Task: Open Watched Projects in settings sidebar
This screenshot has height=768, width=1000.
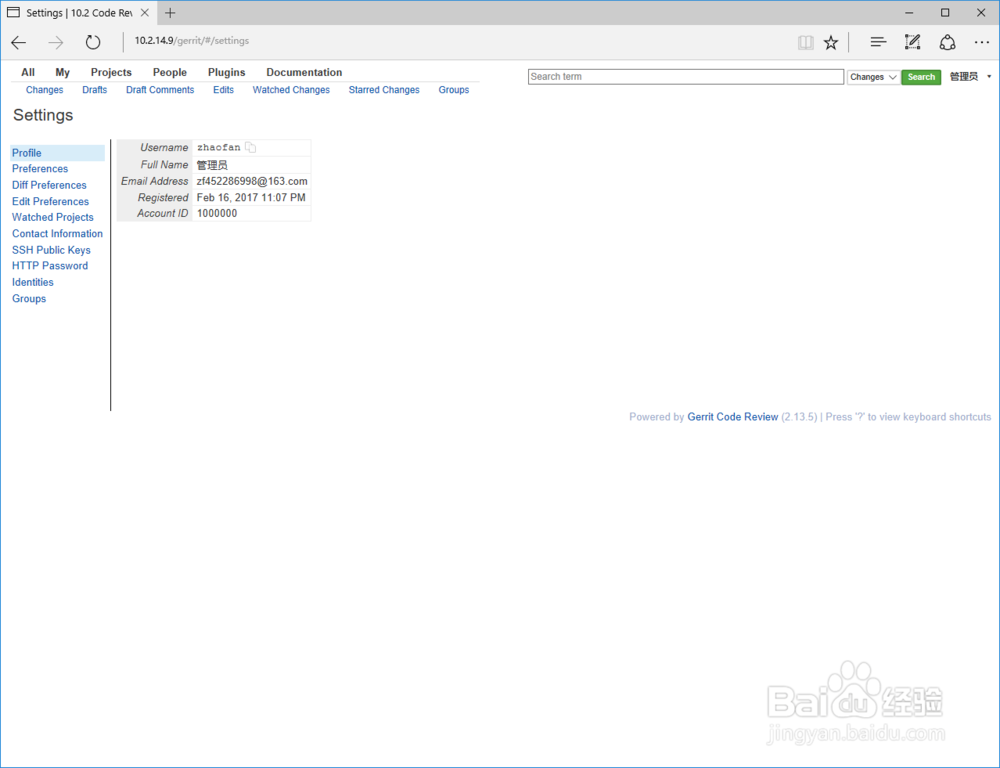Action: coord(52,218)
